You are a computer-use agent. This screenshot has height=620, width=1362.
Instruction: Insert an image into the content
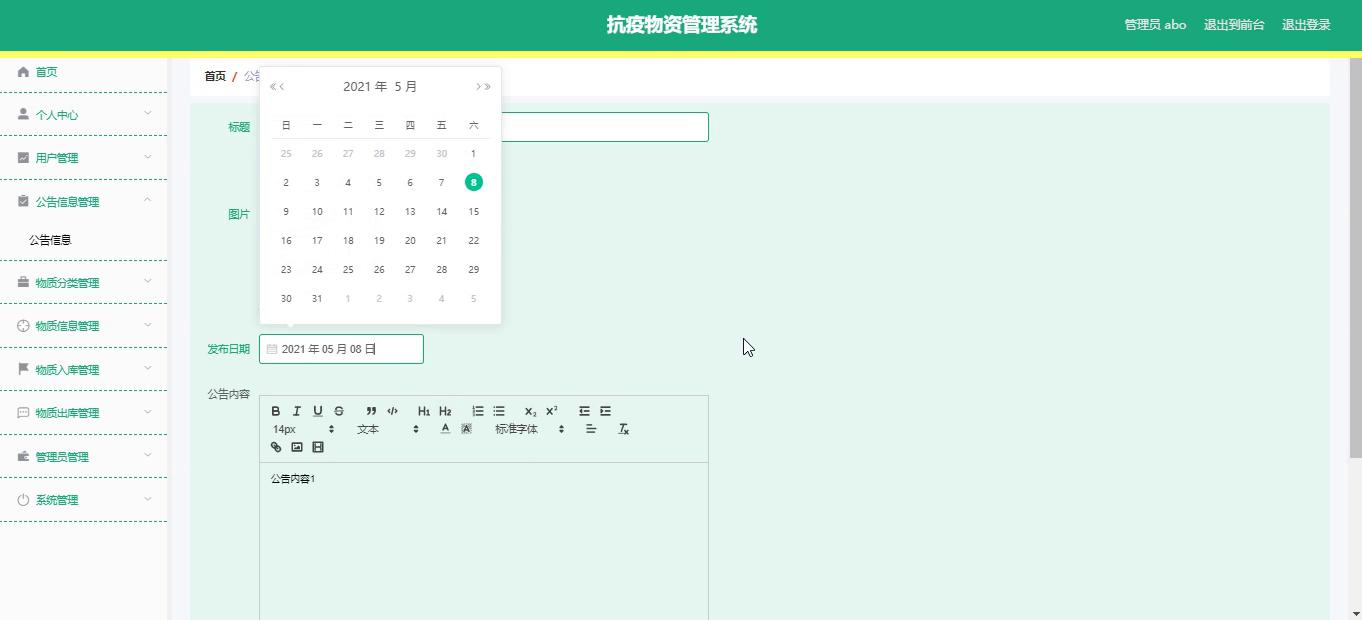click(297, 447)
